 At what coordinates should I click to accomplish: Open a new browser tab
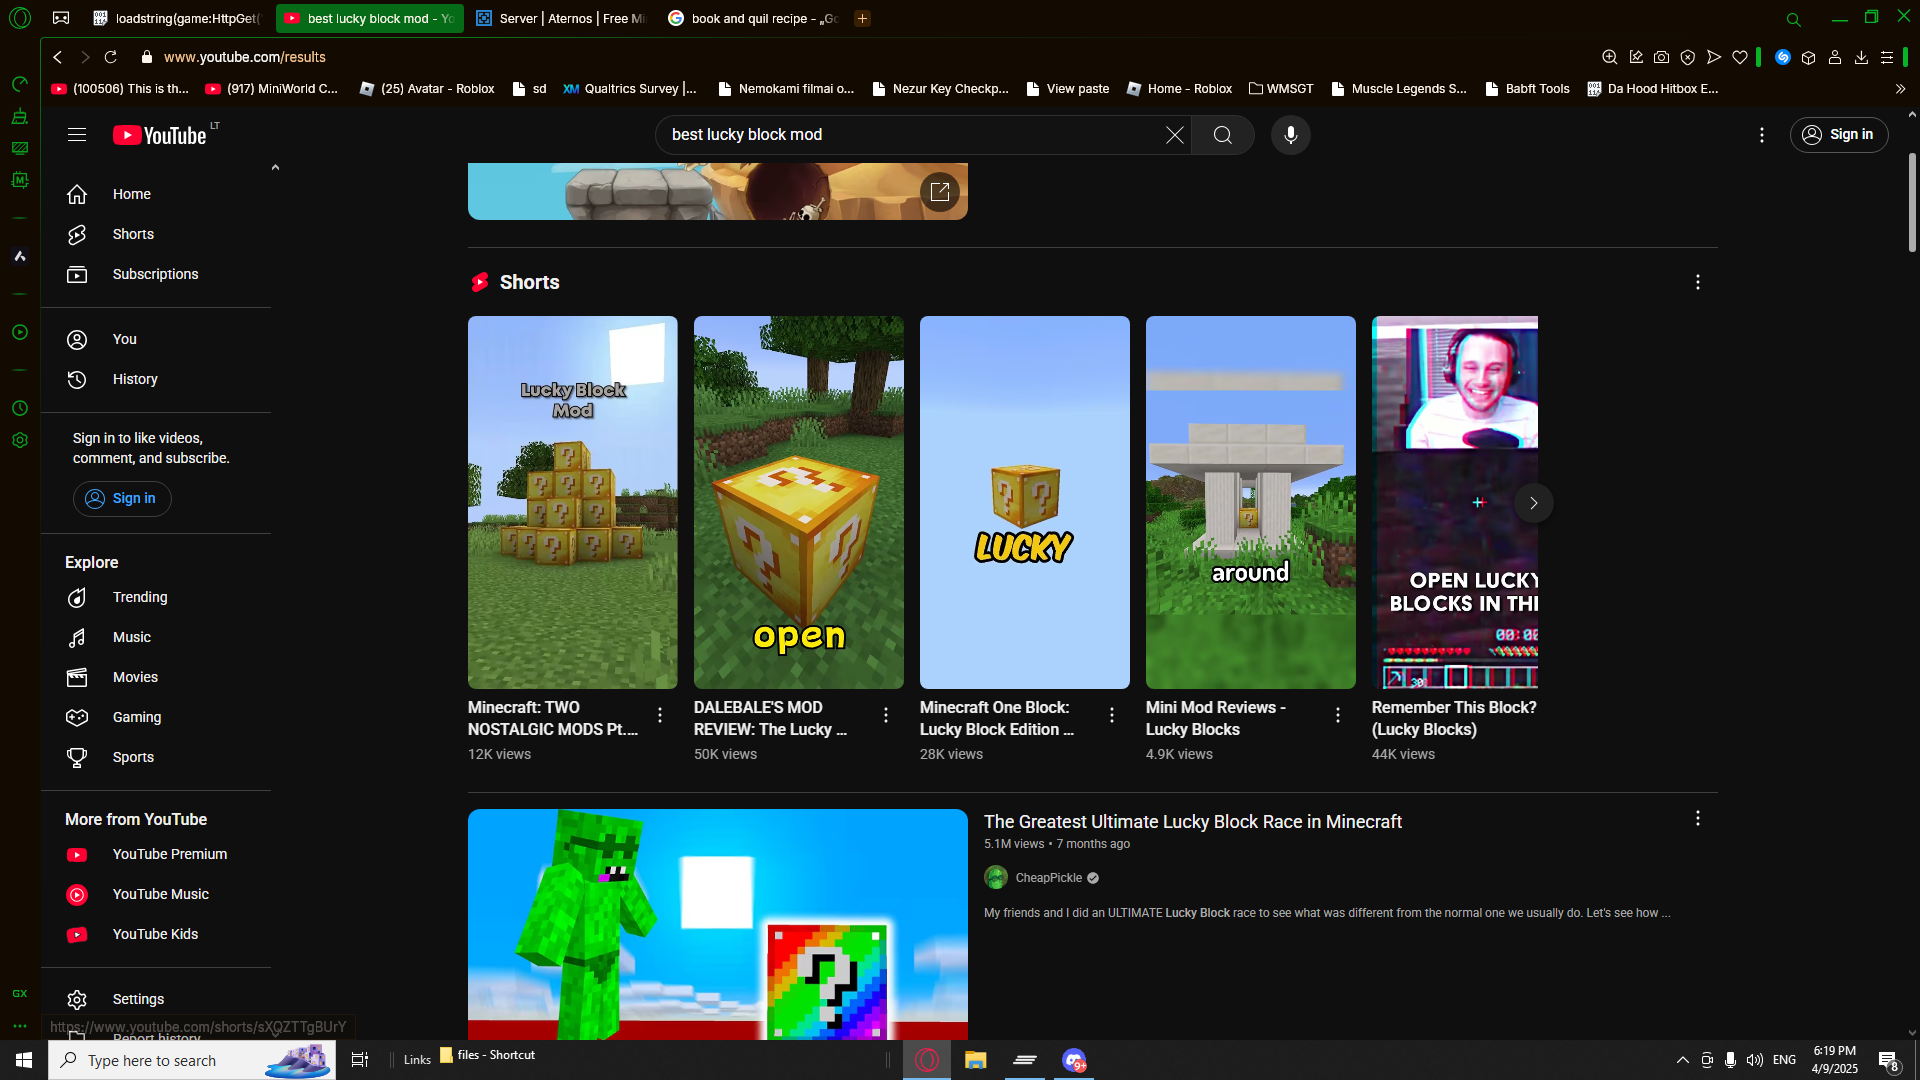point(862,18)
